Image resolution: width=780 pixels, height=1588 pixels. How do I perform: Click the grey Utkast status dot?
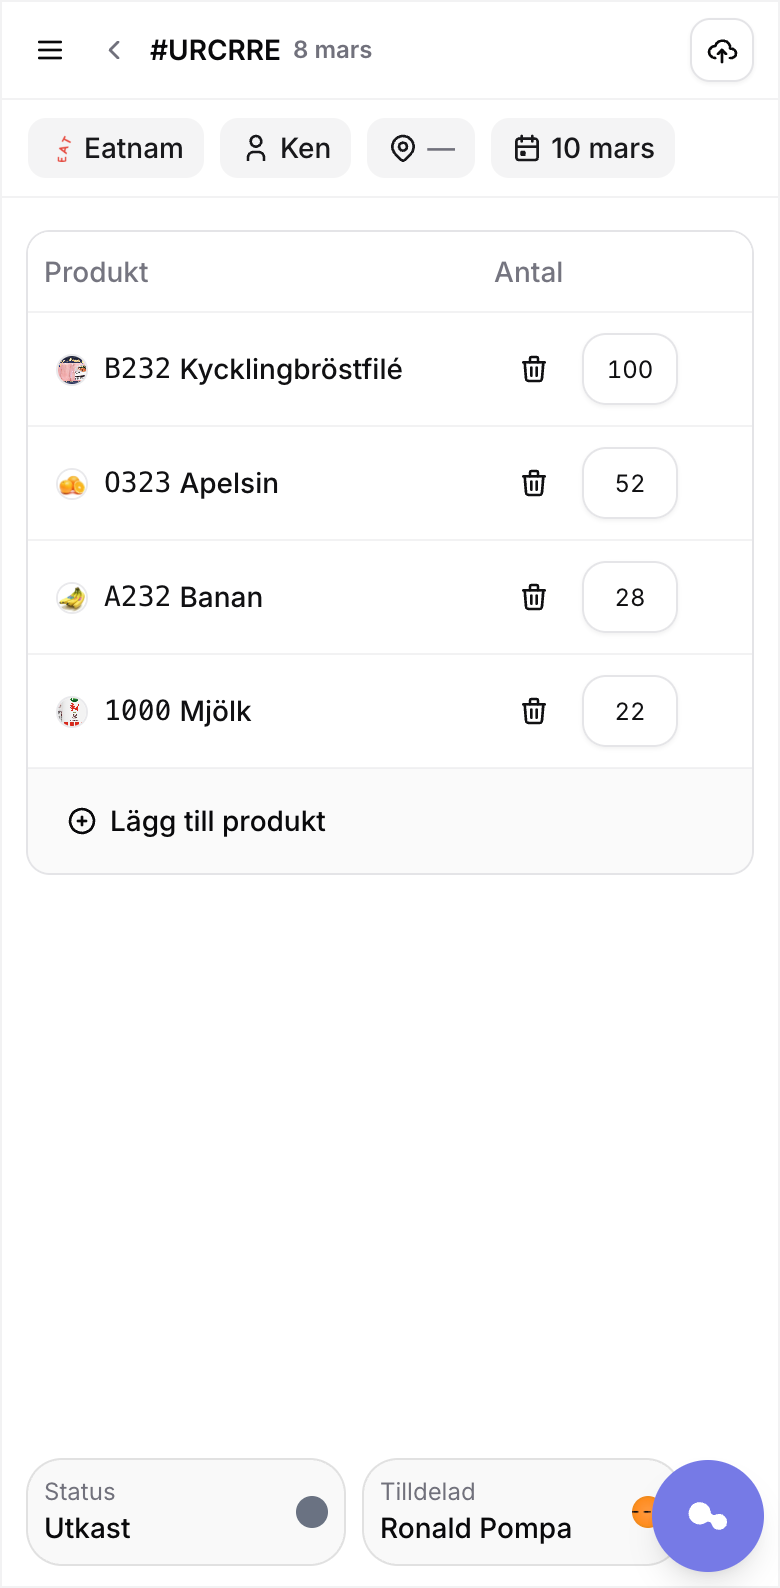pyautogui.click(x=312, y=1512)
